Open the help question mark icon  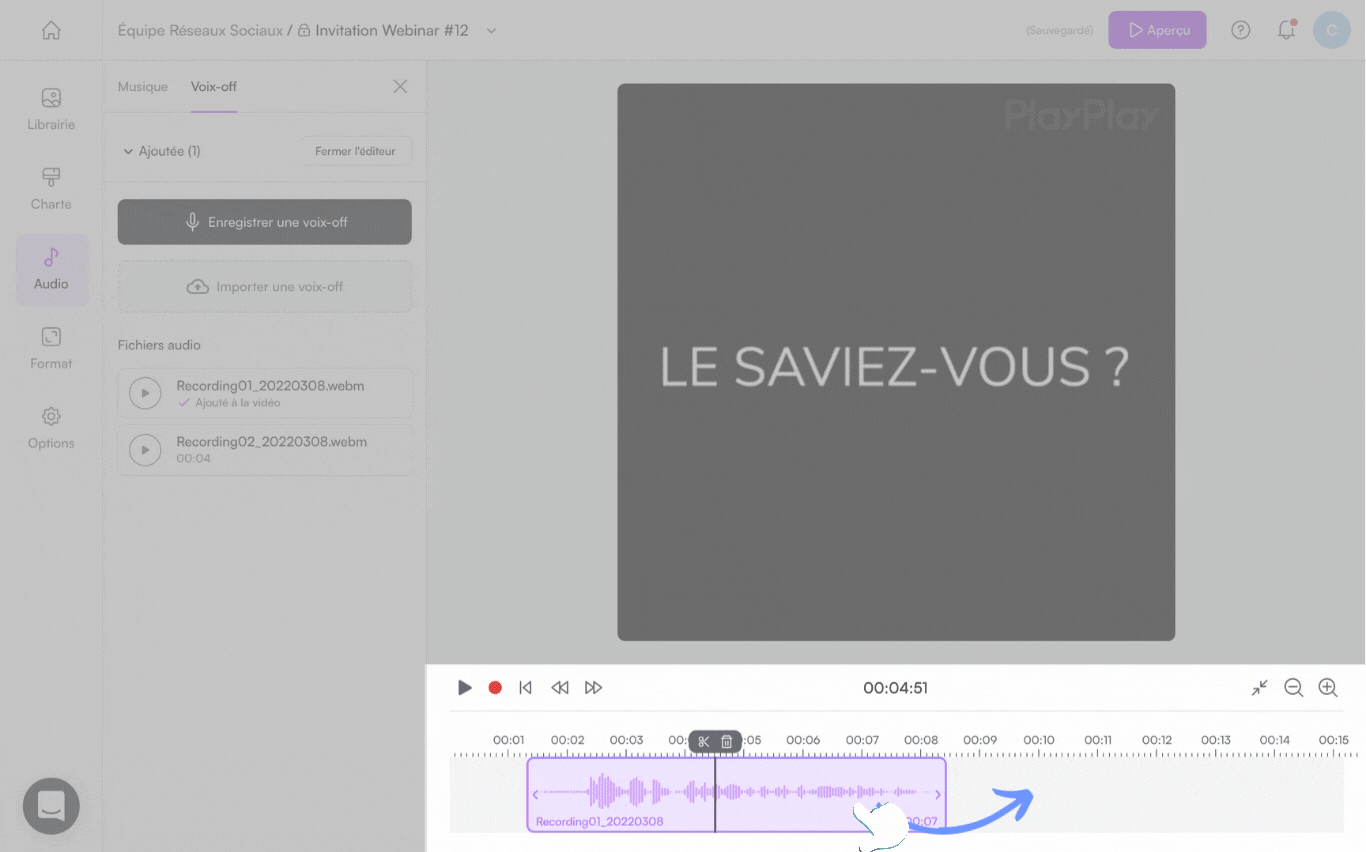1241,30
